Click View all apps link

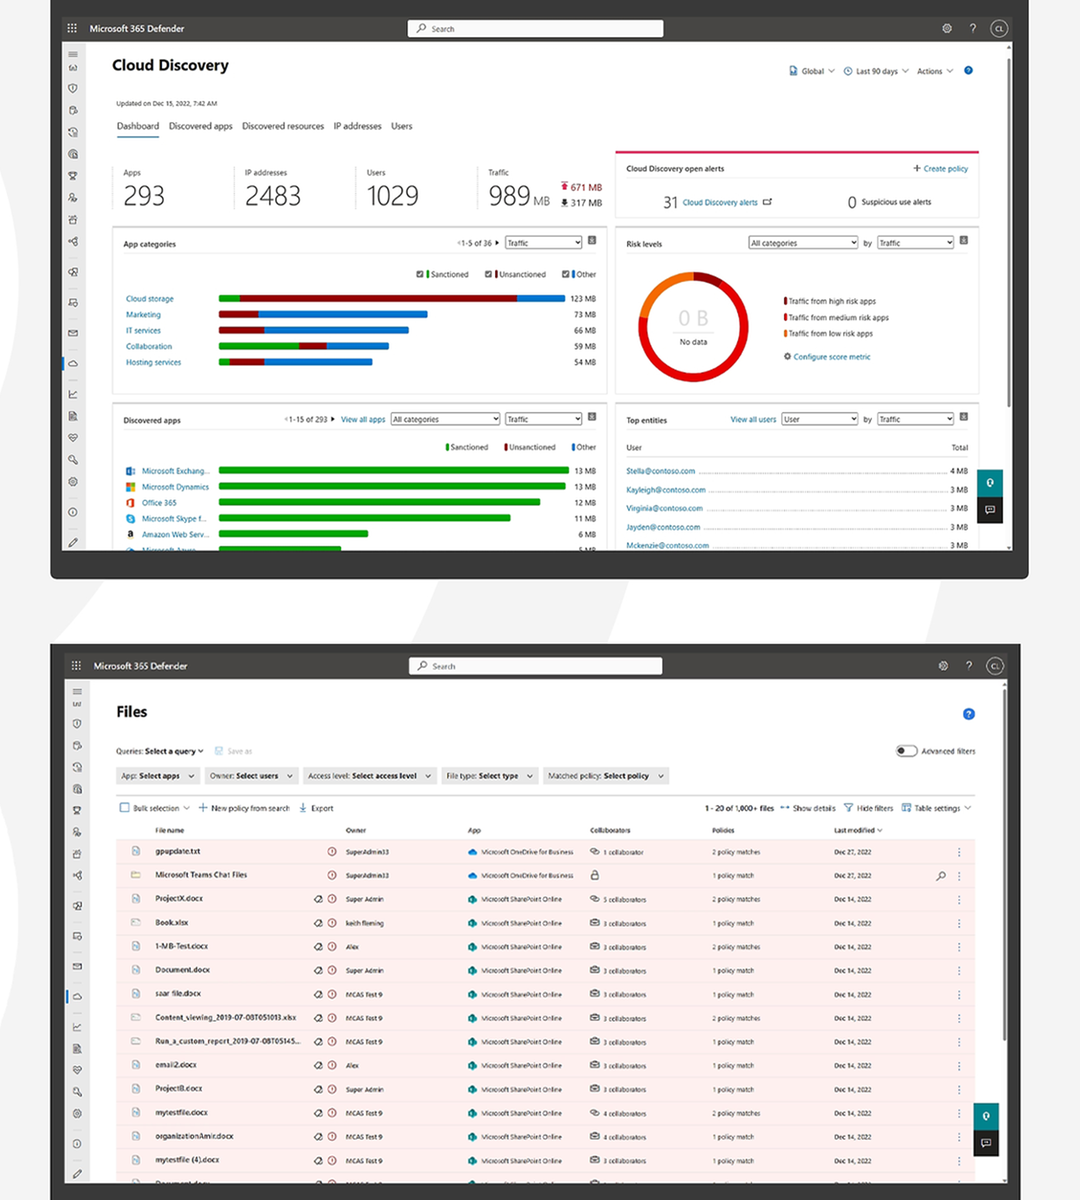(363, 420)
